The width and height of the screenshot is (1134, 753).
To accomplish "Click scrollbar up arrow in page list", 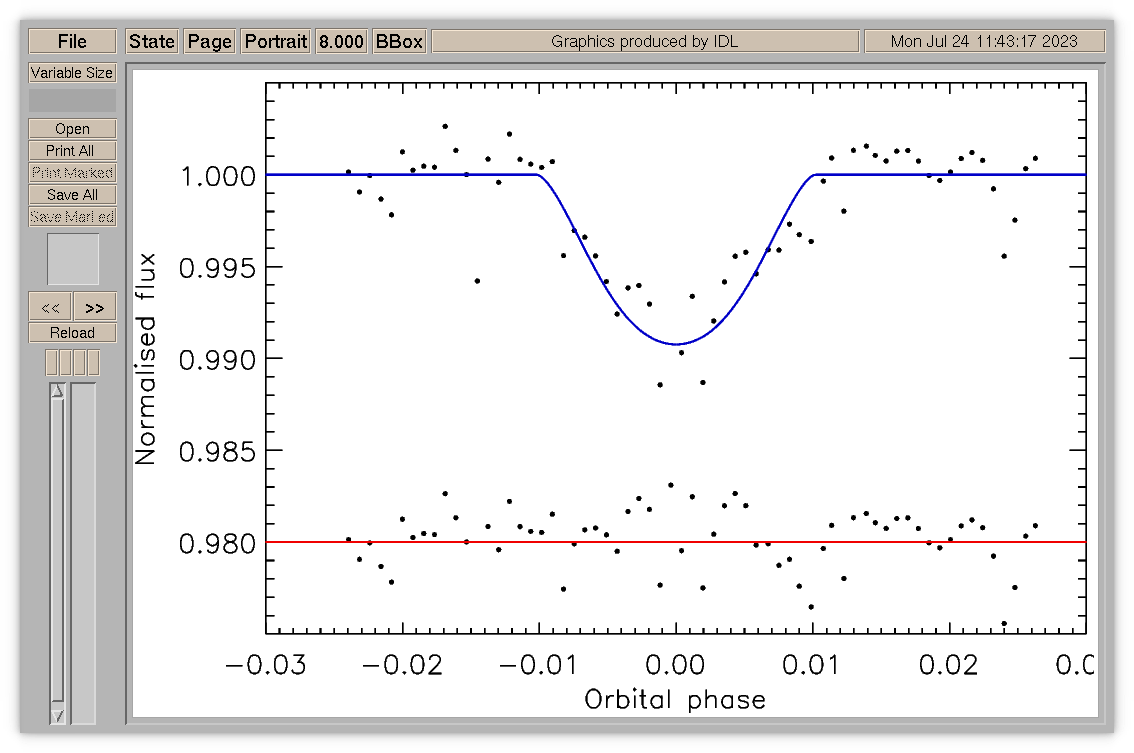I will 57,391.
